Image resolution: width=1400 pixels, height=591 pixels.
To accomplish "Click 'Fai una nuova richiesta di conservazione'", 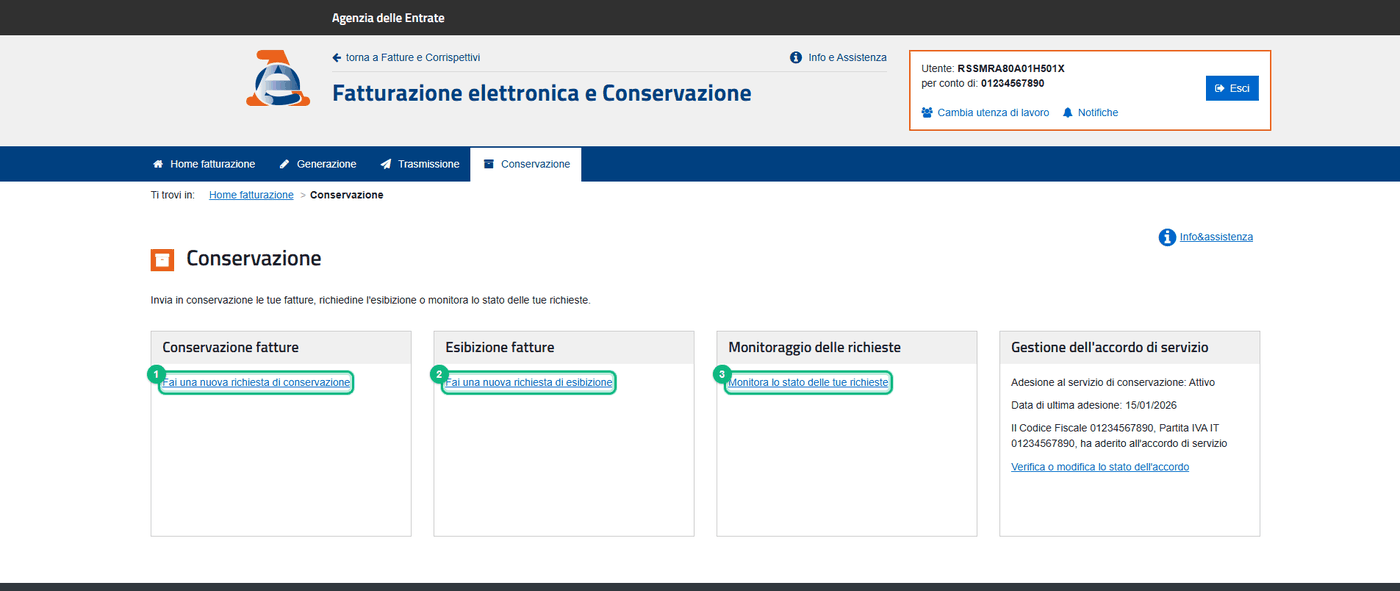I will point(256,383).
